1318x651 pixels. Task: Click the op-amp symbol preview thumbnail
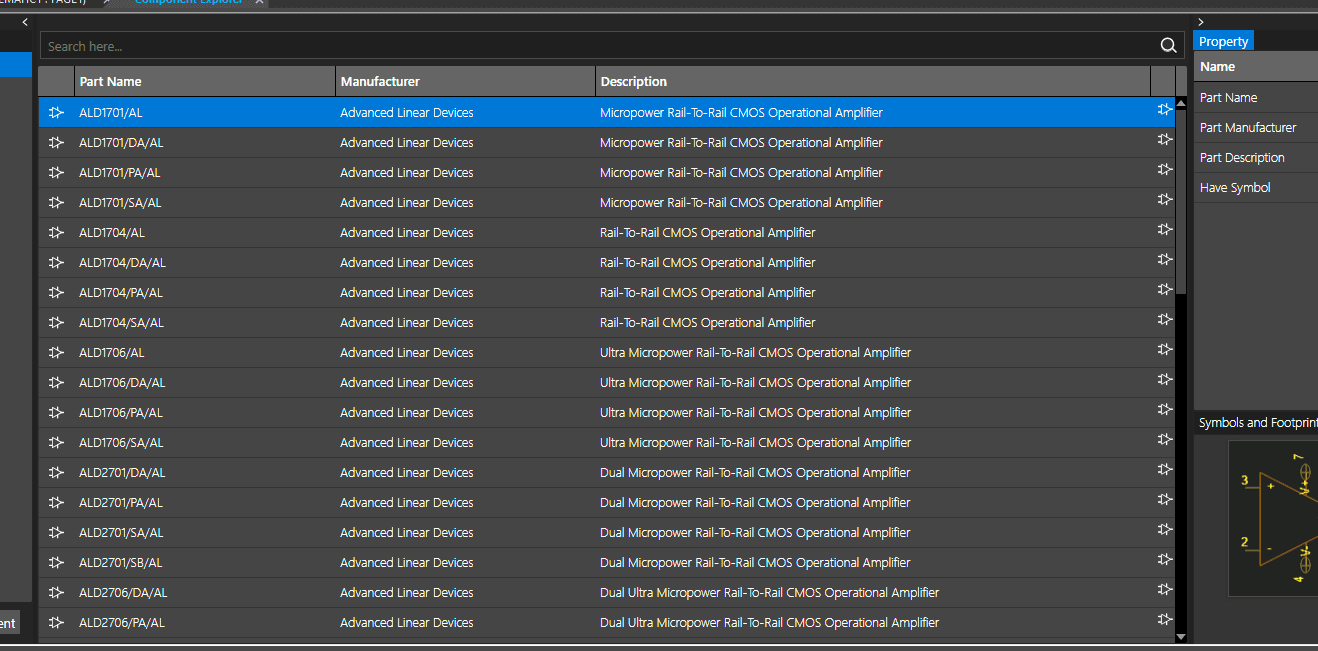click(1273, 518)
